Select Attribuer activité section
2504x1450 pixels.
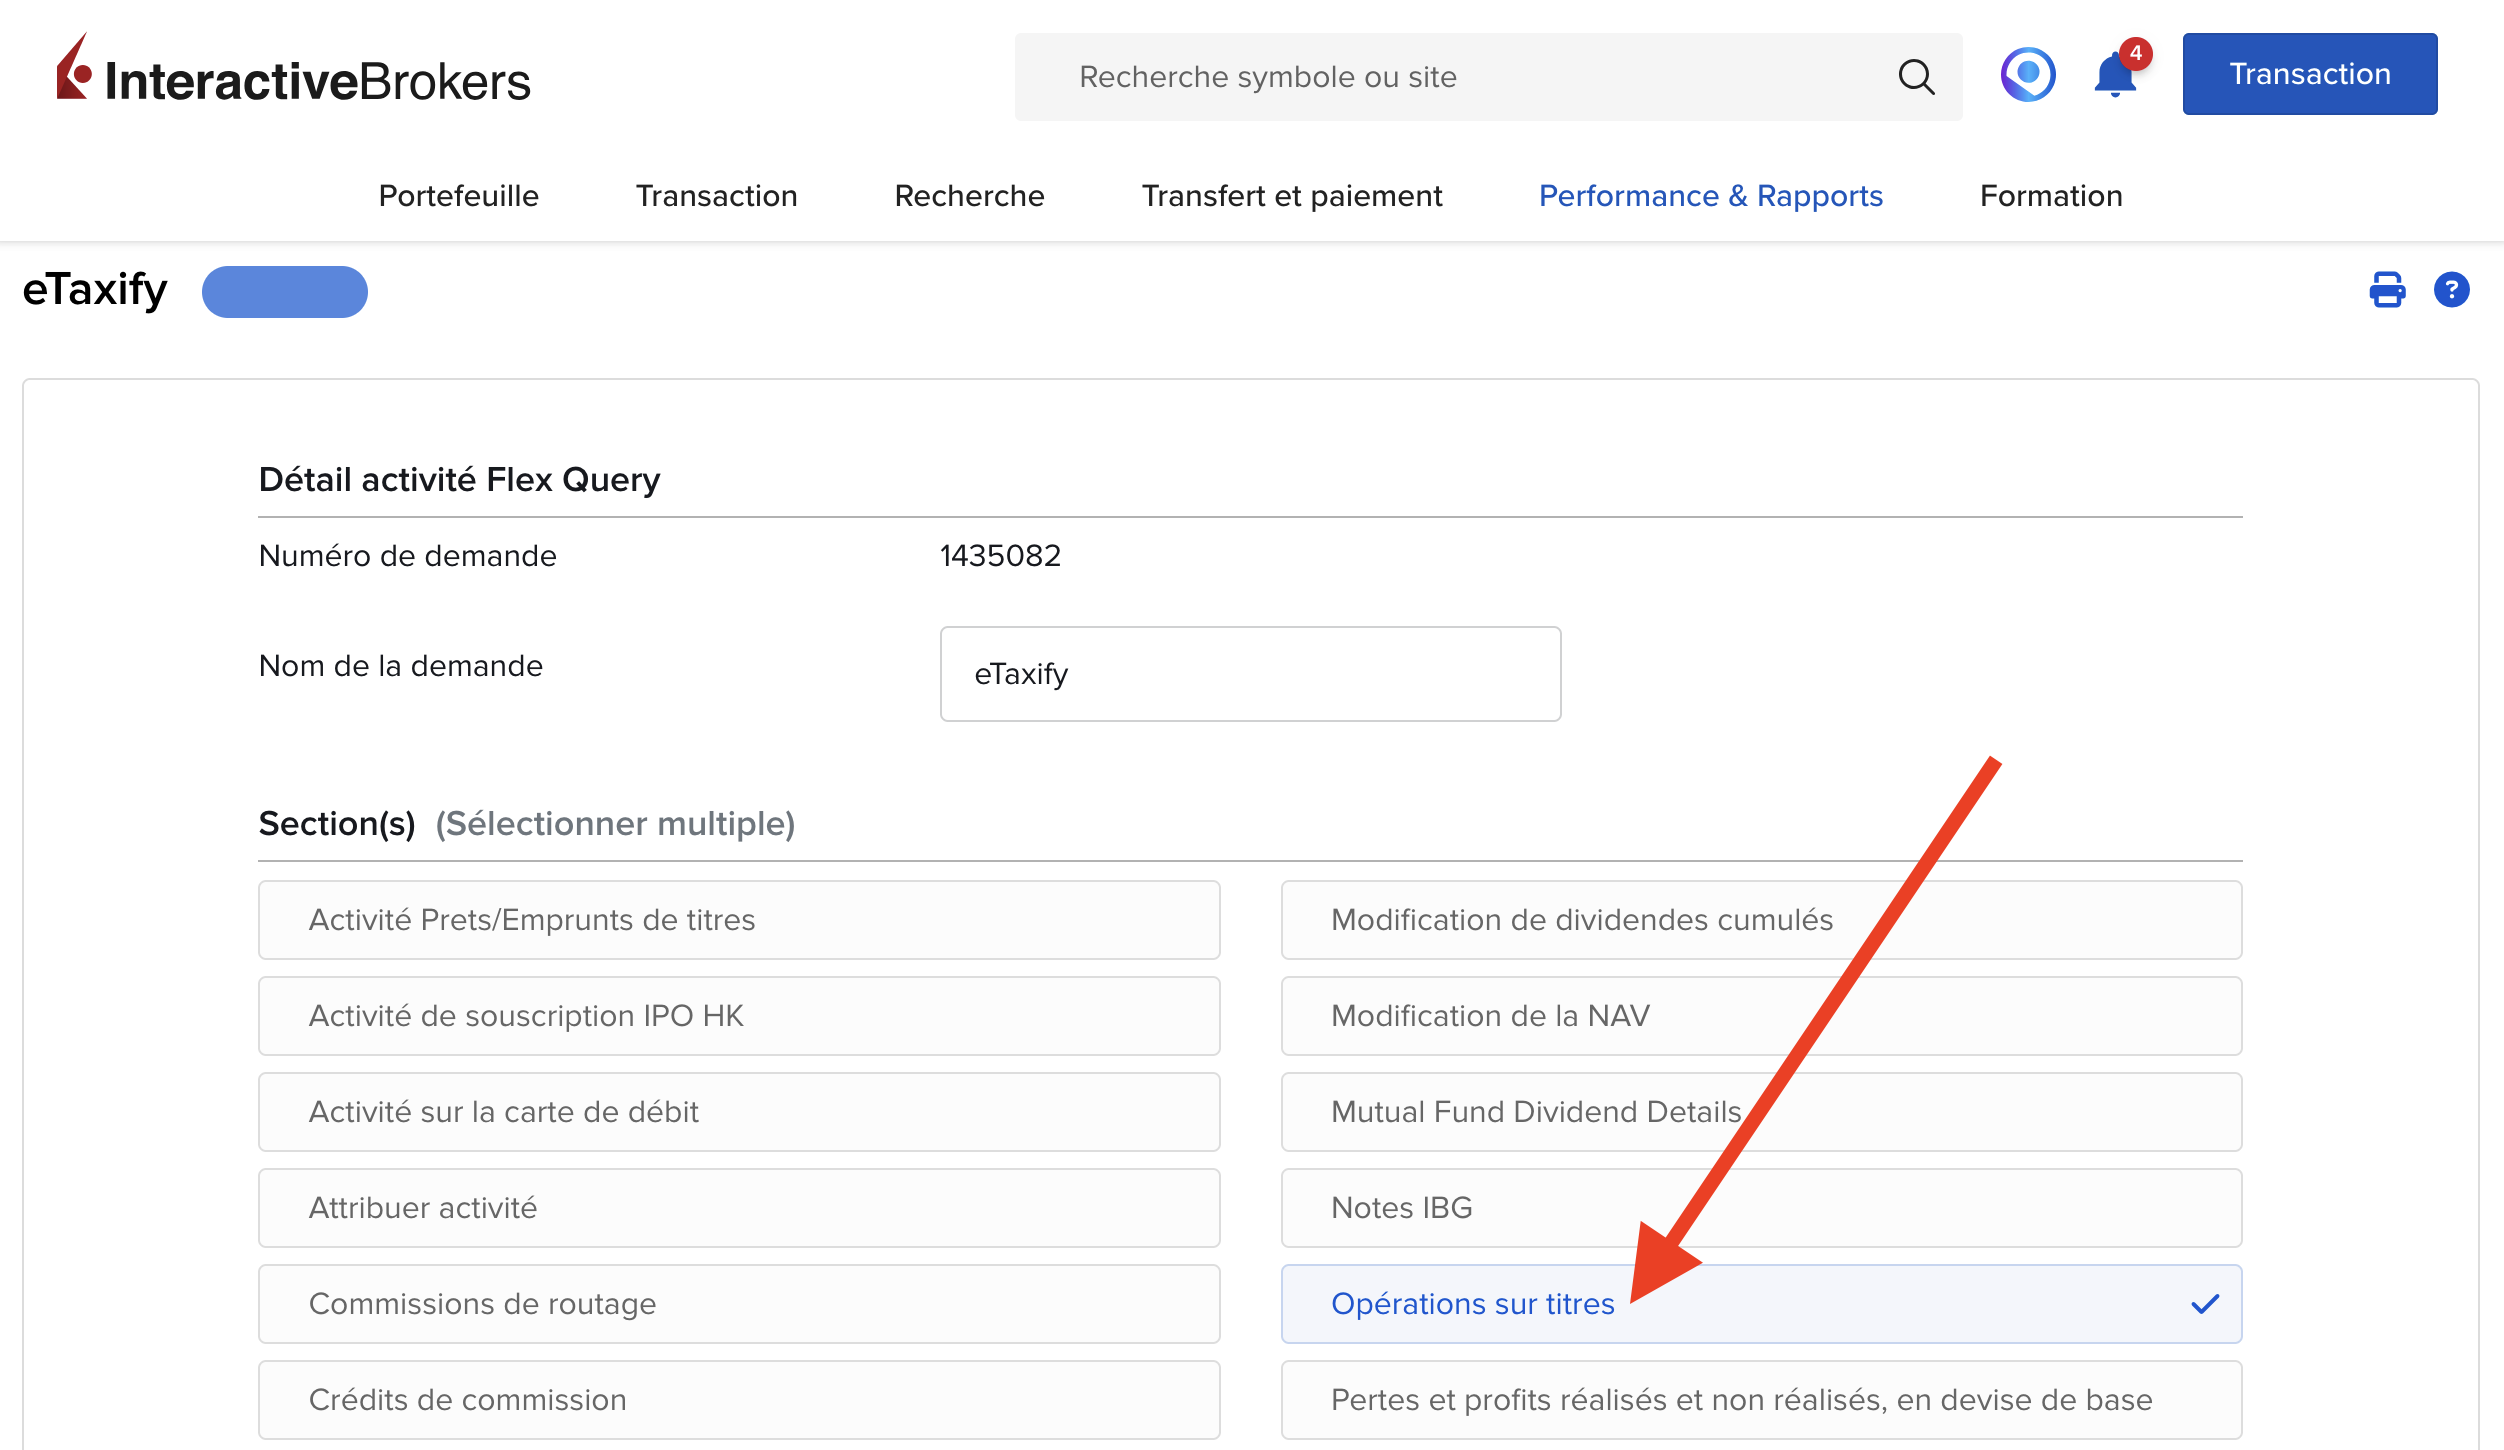click(739, 1208)
